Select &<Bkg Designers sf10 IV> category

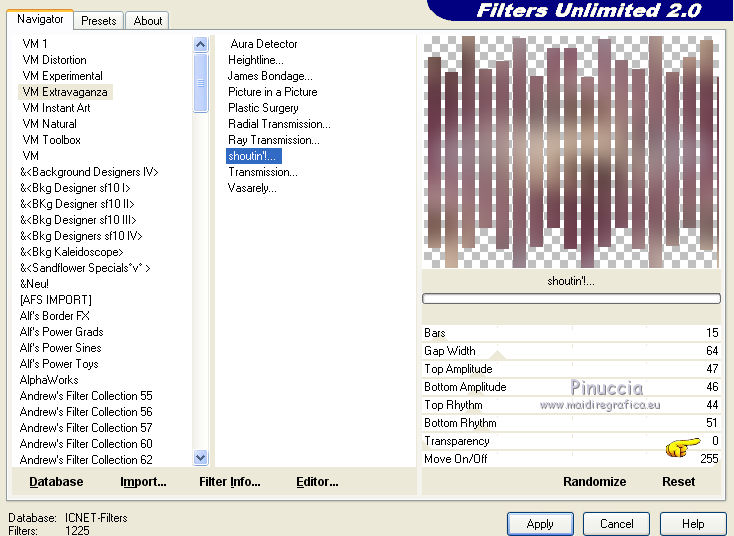(x=81, y=236)
